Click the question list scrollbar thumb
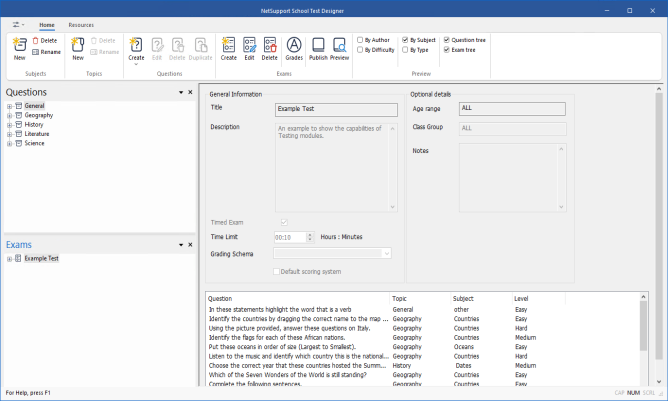This screenshot has width=668, height=401. coord(643,326)
